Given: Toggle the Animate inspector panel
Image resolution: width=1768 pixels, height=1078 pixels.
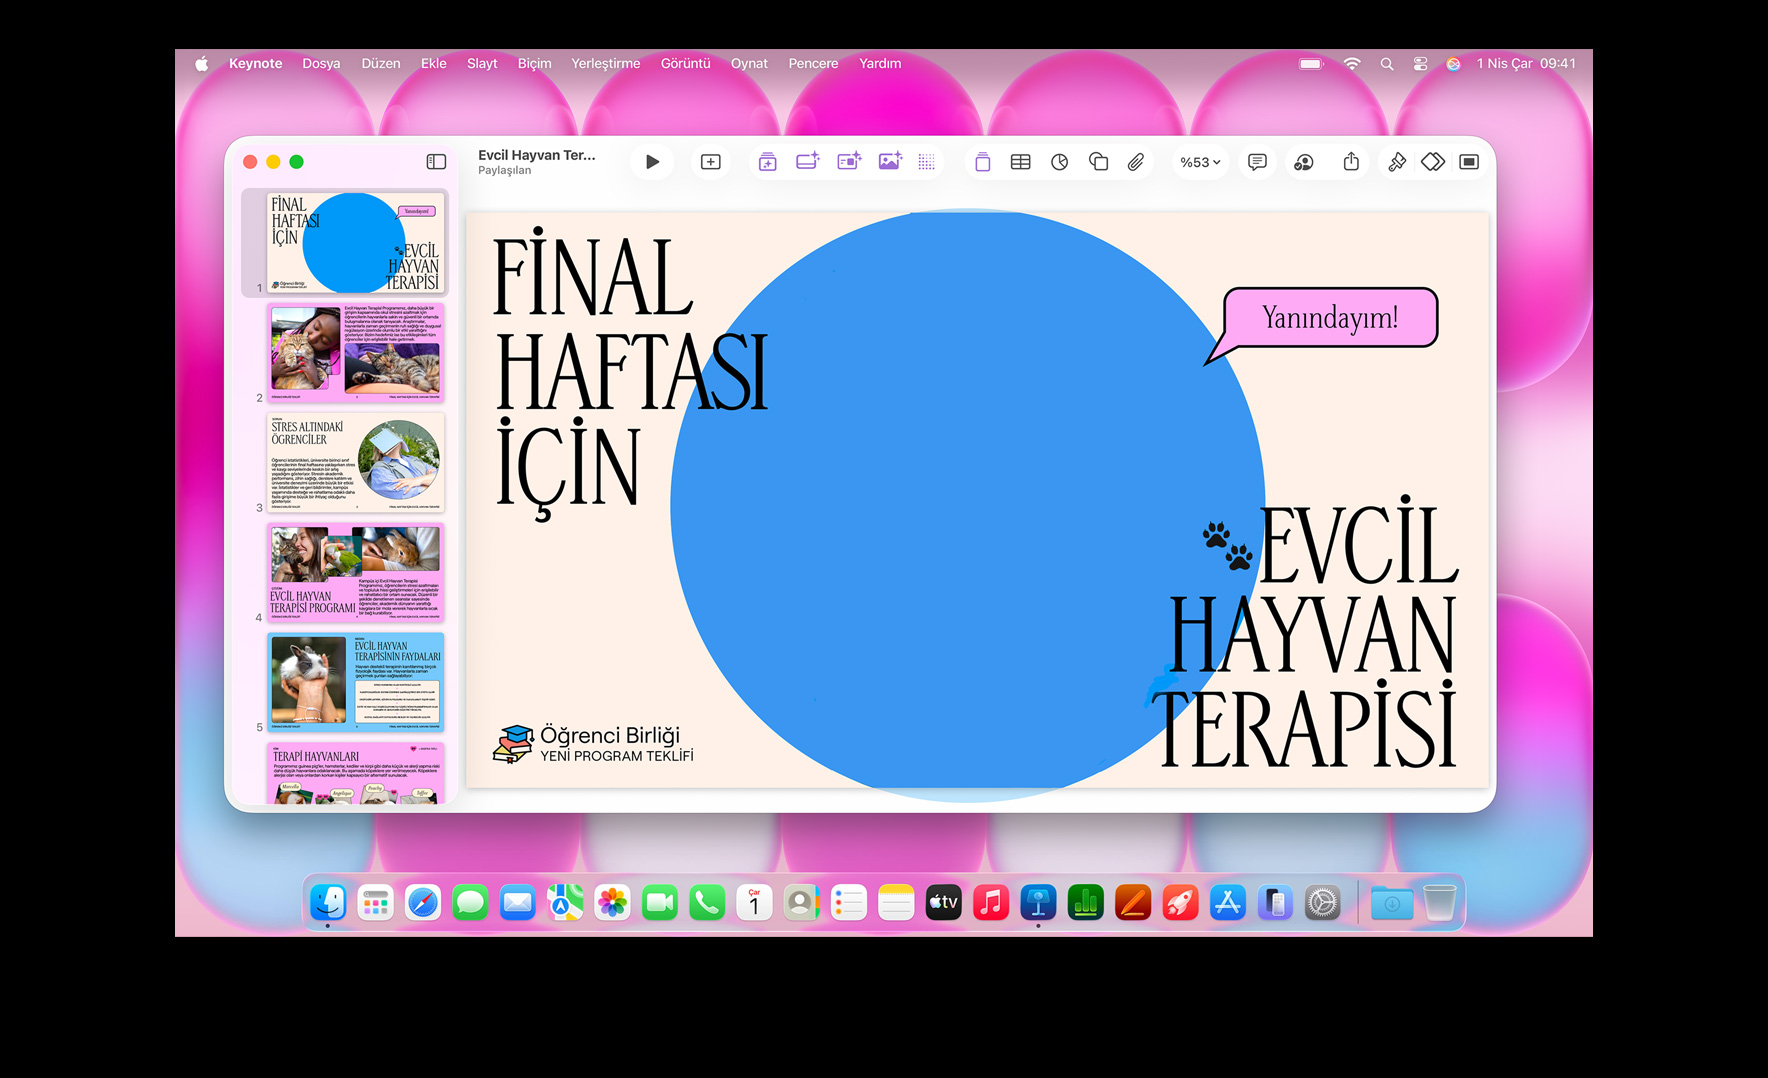Looking at the screenshot, I should coord(1433,162).
